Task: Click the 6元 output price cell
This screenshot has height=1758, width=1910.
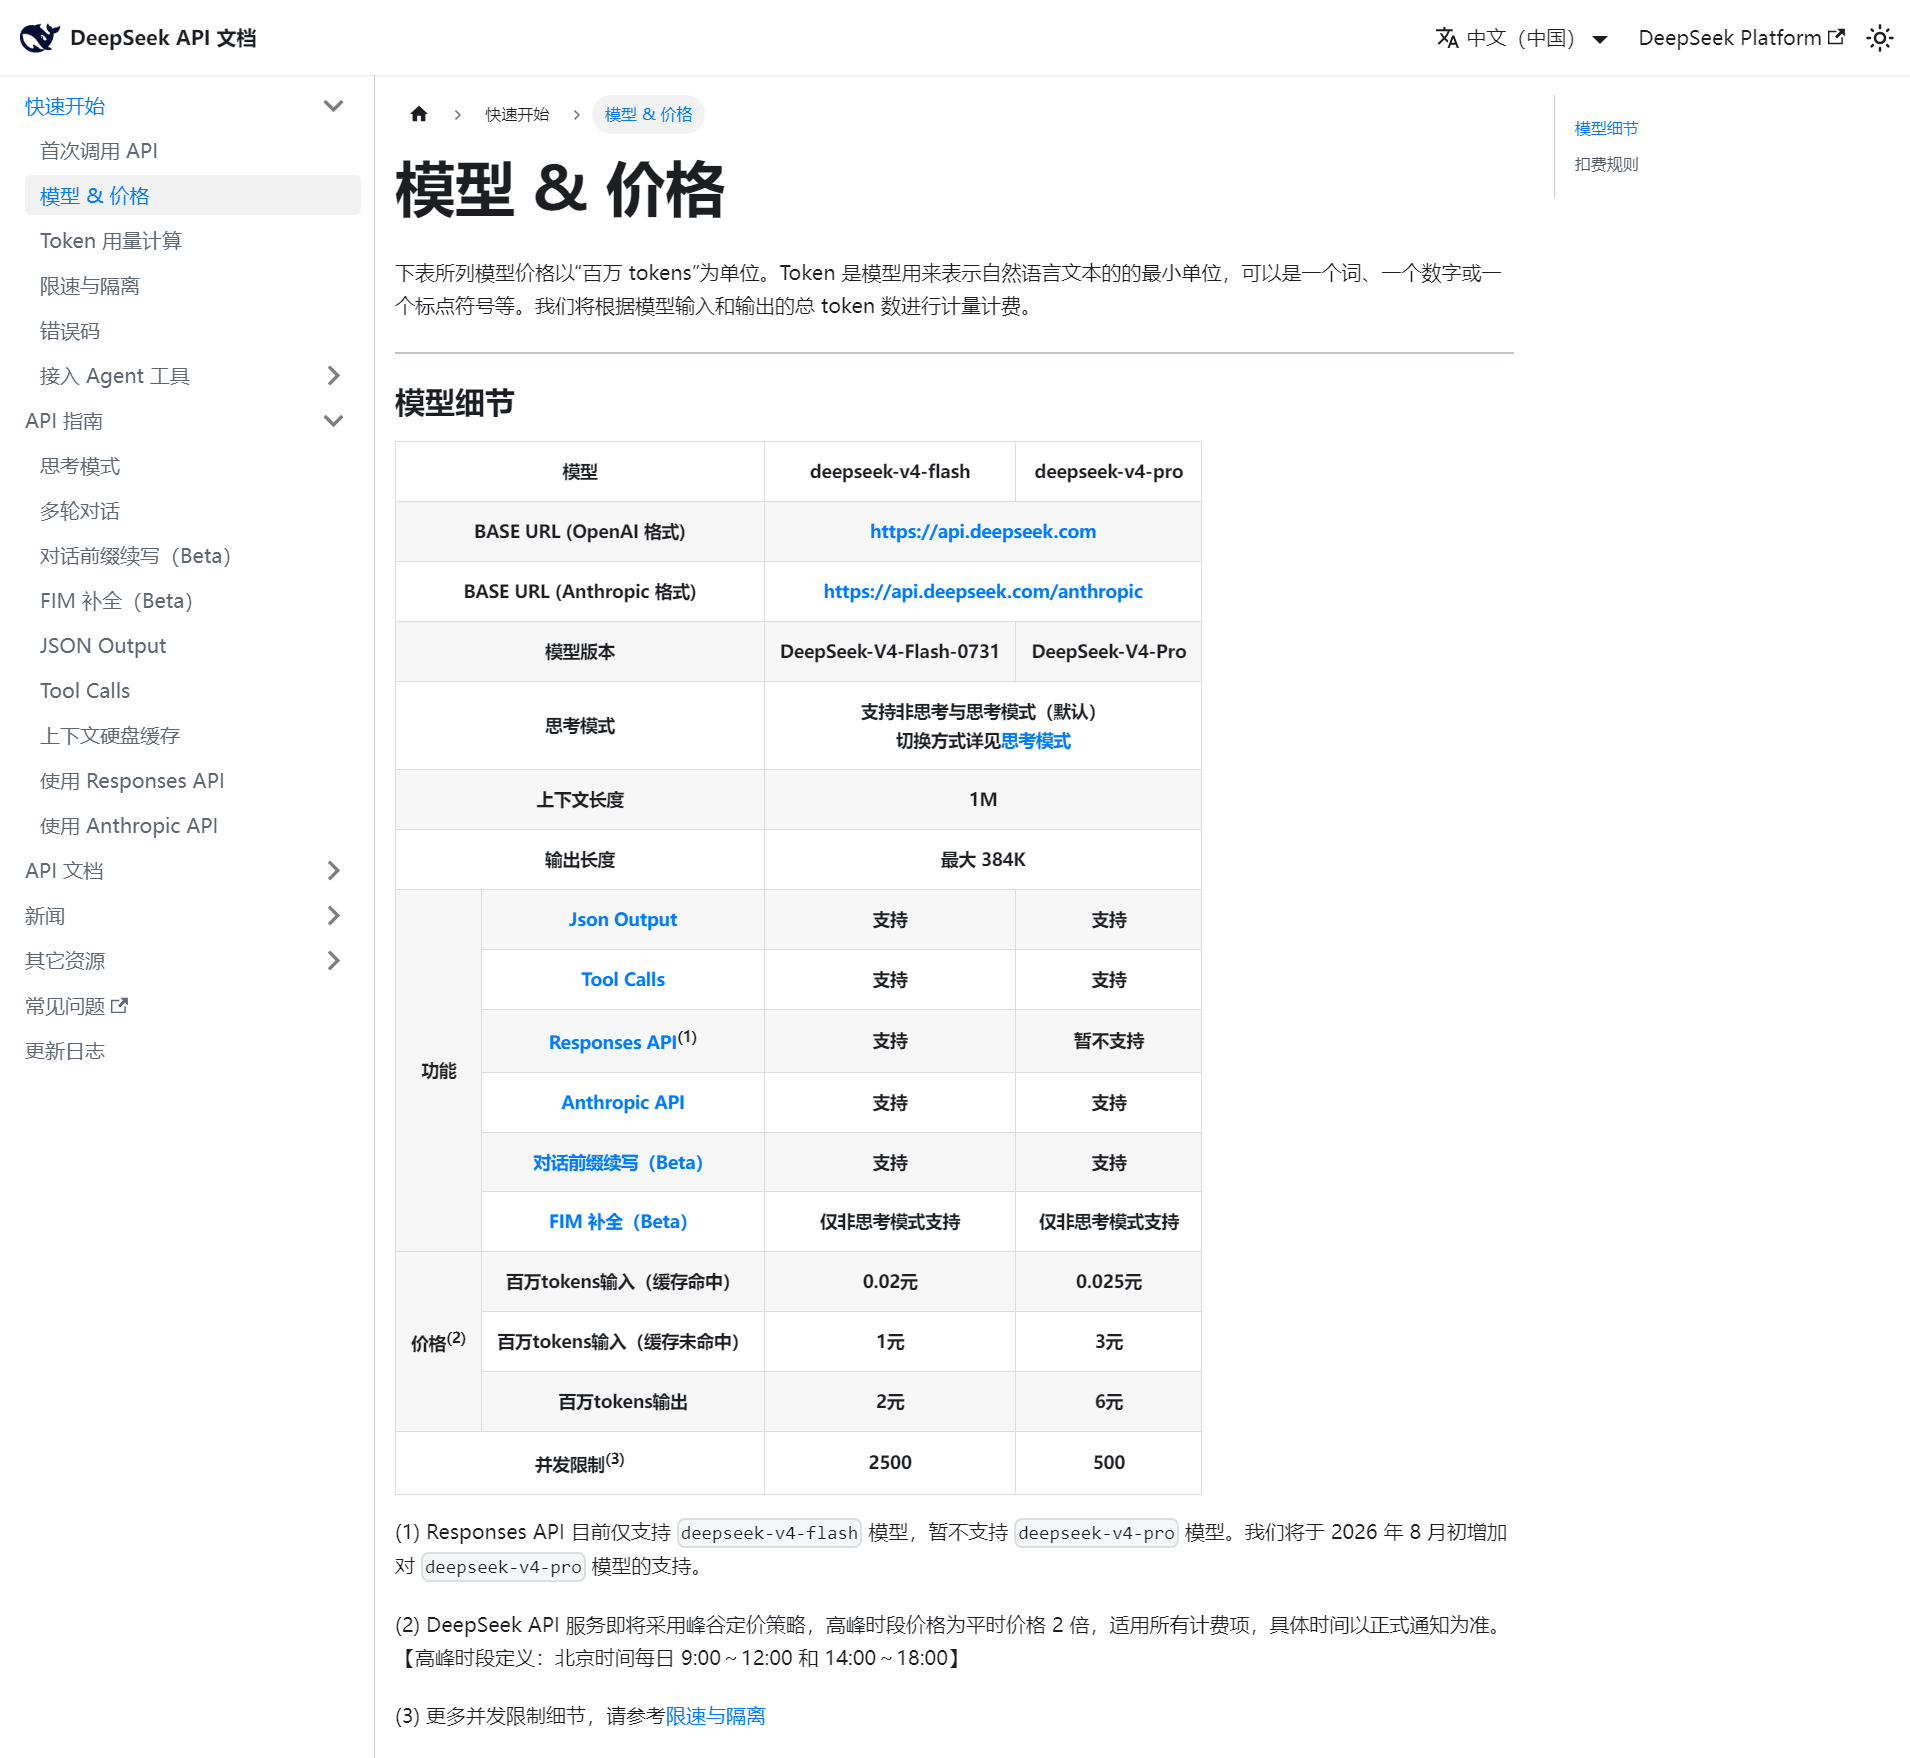Action: 1109,1401
